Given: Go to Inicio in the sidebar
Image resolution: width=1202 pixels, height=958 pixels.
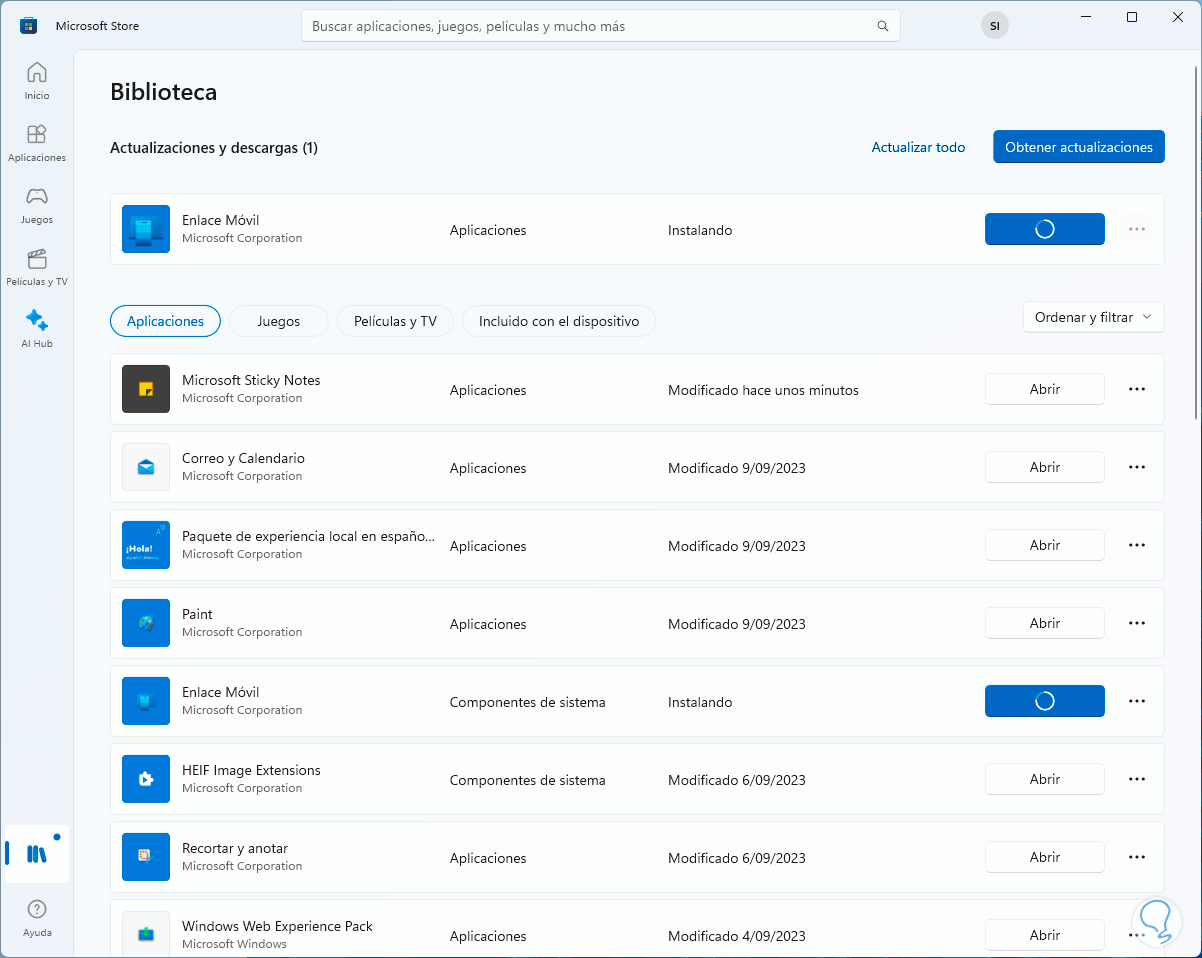Looking at the screenshot, I should pos(37,81).
